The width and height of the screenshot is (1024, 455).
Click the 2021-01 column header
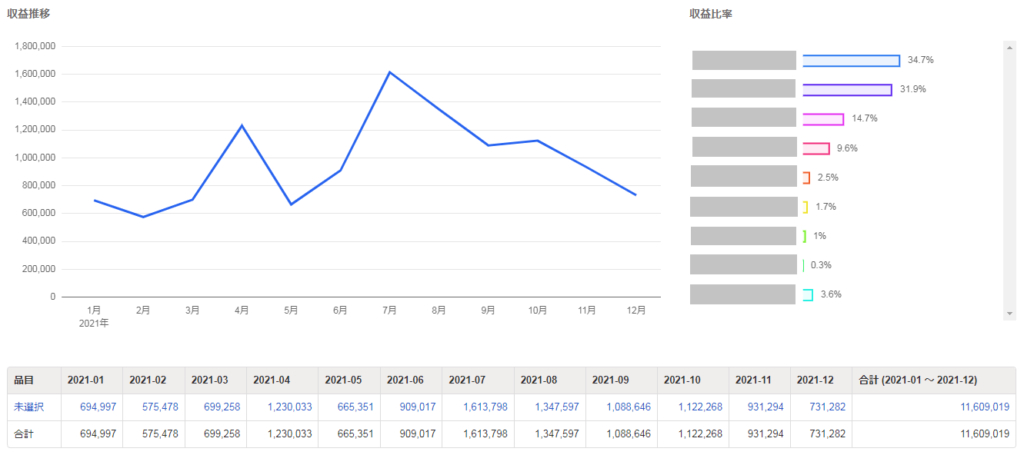tap(91, 381)
